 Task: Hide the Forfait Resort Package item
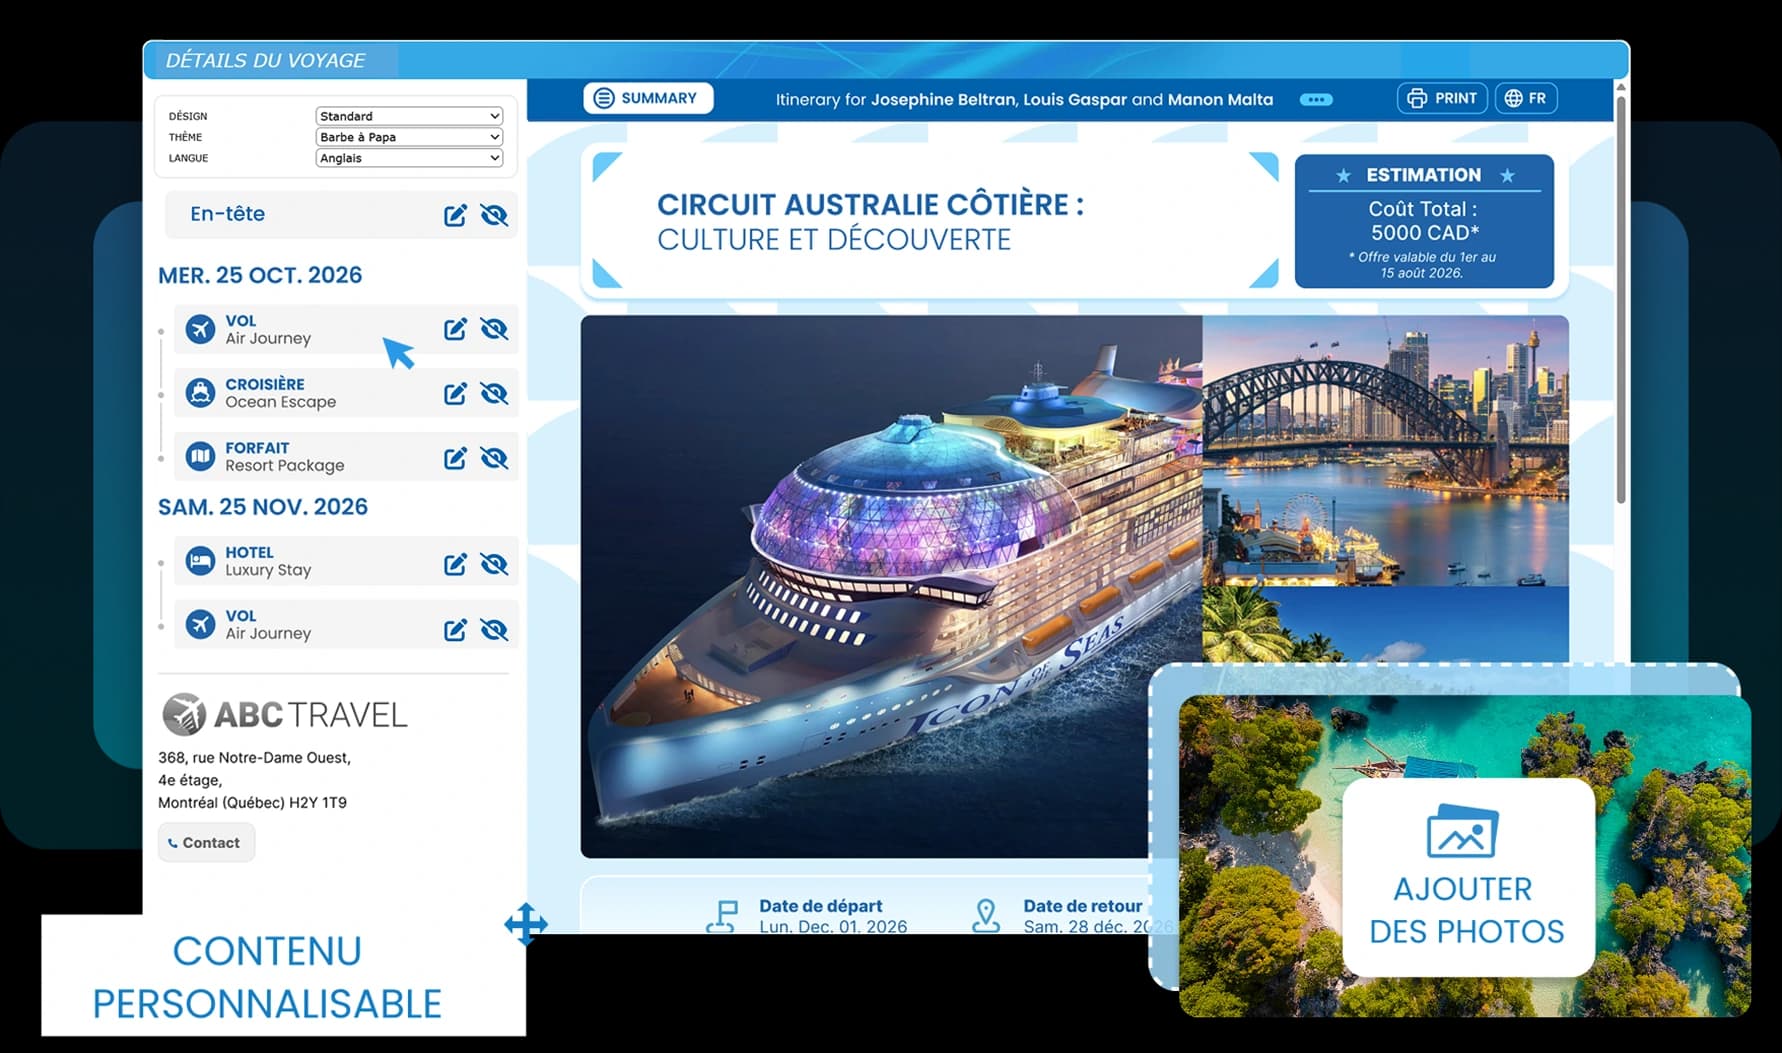[x=494, y=458]
